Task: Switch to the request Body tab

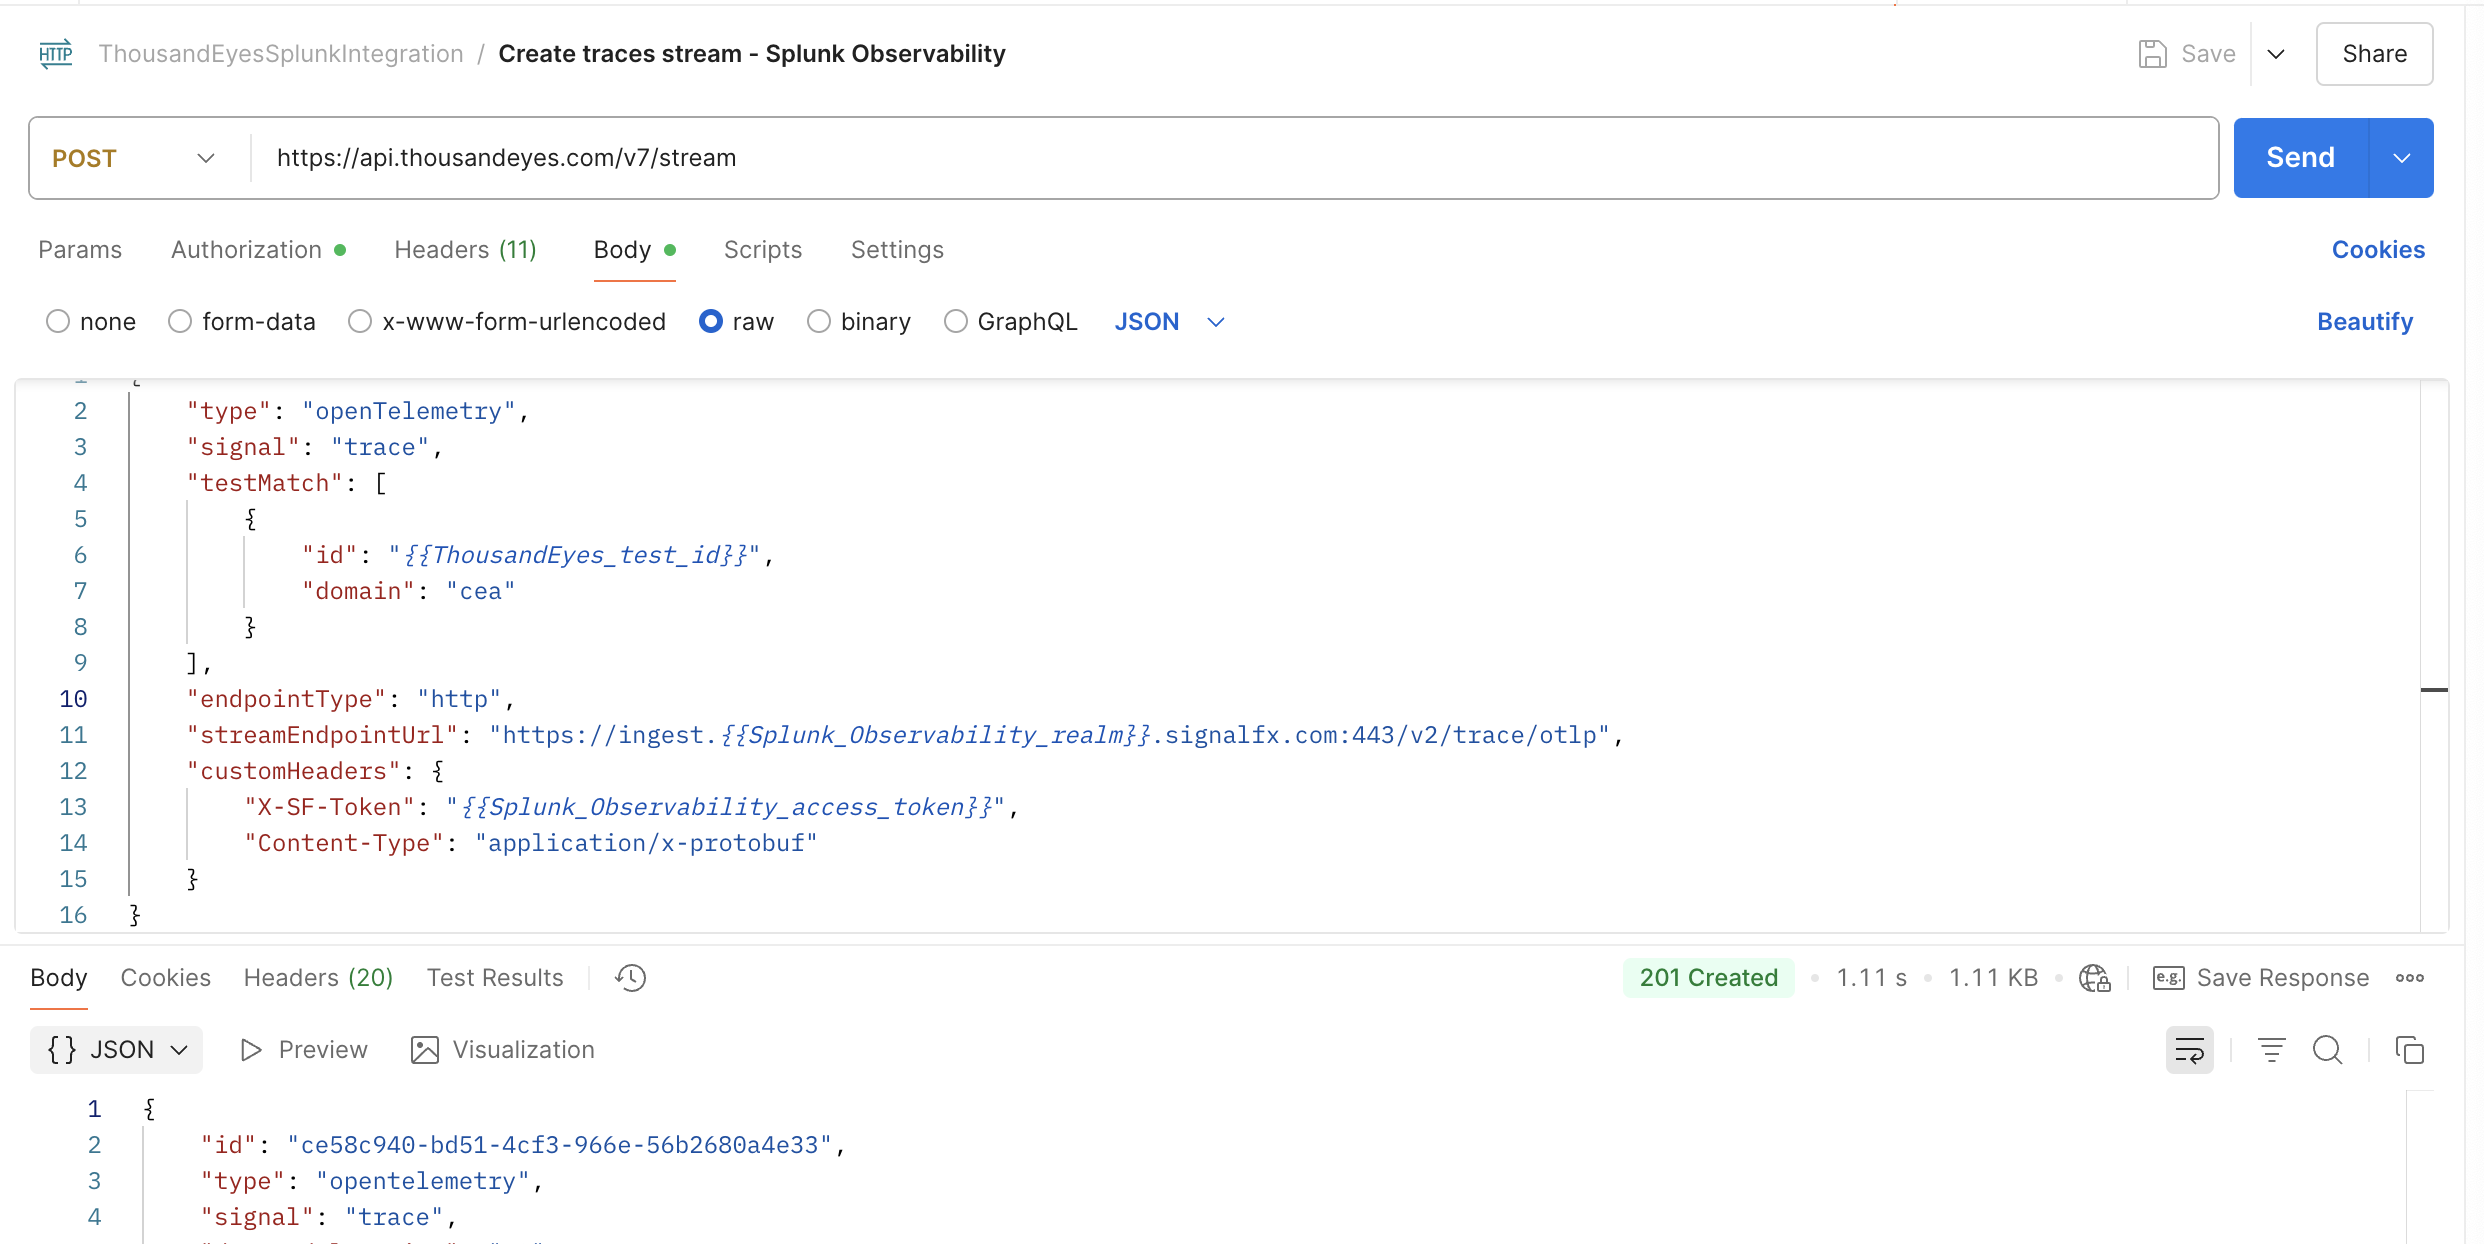Action: pyautogui.click(x=635, y=250)
